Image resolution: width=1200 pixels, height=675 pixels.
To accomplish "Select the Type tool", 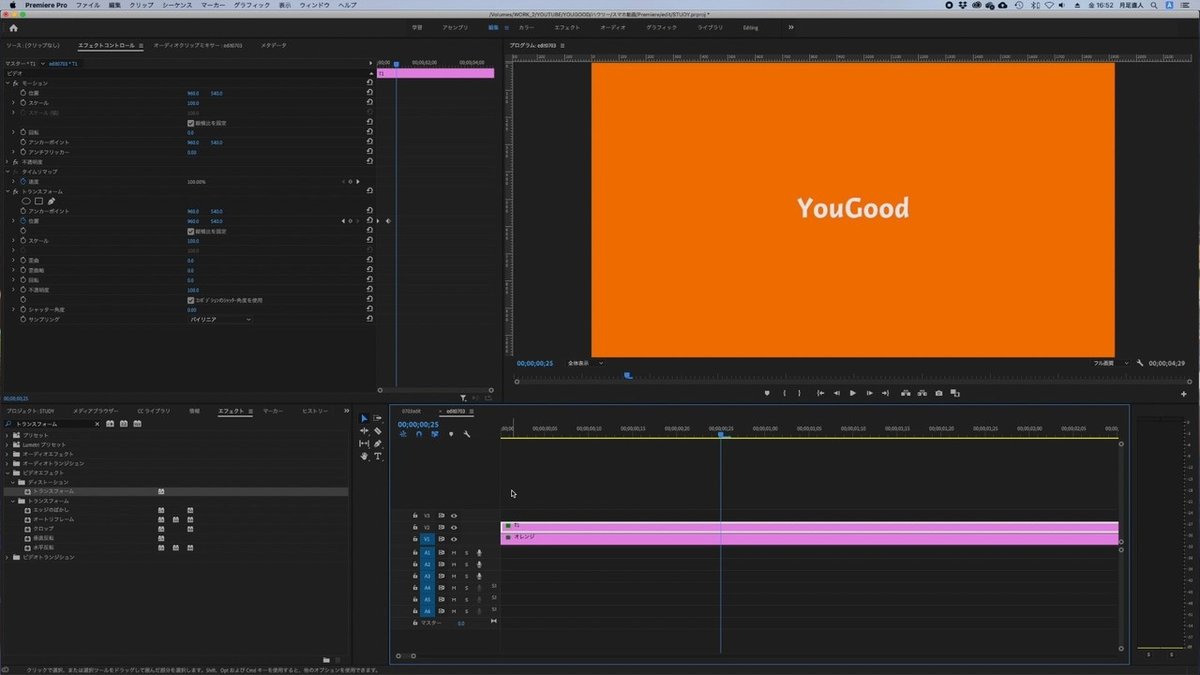I will 378,456.
